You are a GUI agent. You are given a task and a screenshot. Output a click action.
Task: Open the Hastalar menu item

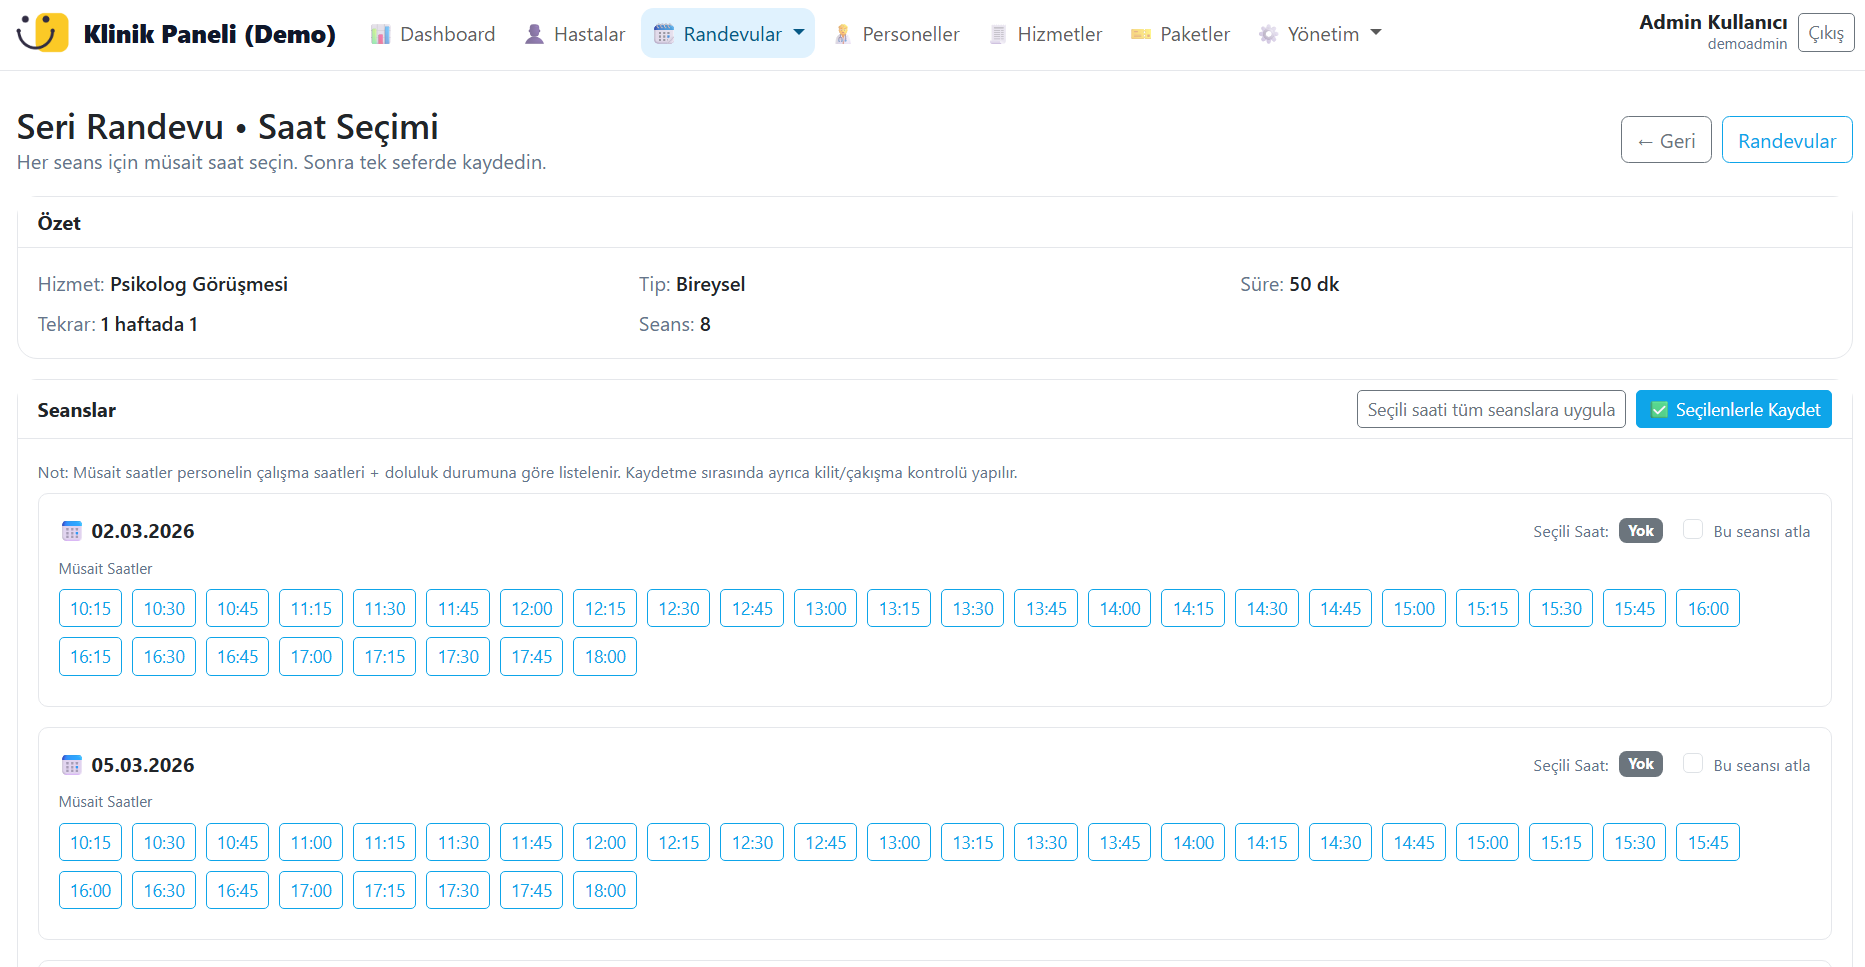point(575,34)
